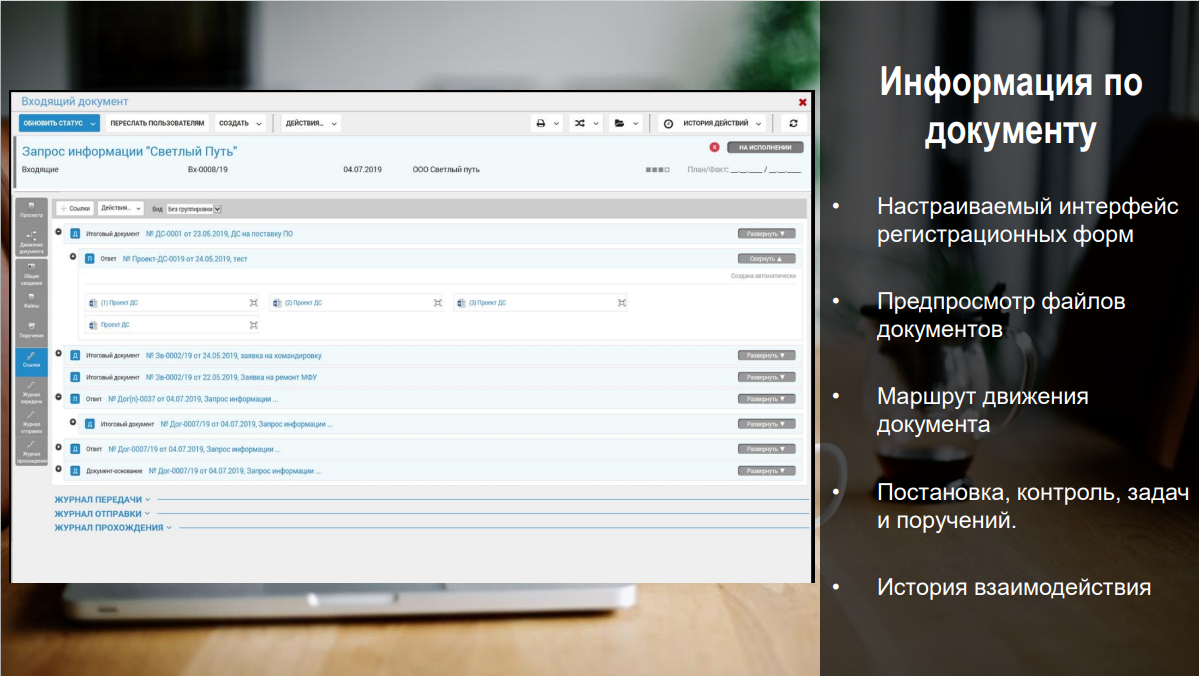
Task: Expand the ЖУРНАЛ ОТПРАВКИ section
Action: 102,514
